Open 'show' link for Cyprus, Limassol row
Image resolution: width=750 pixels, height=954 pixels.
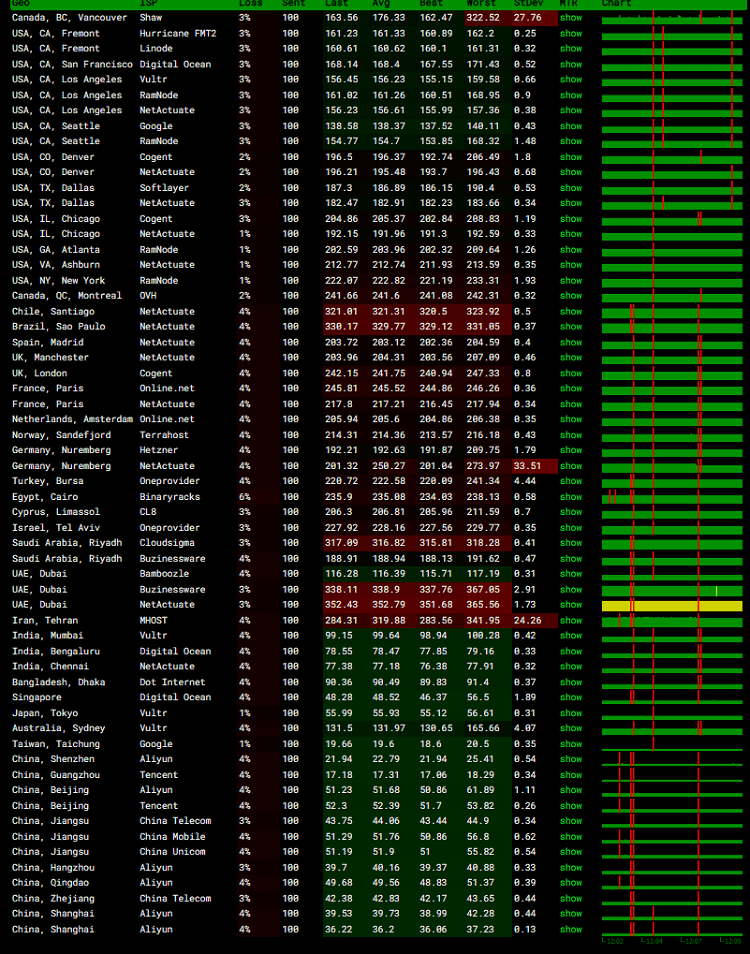coord(571,512)
